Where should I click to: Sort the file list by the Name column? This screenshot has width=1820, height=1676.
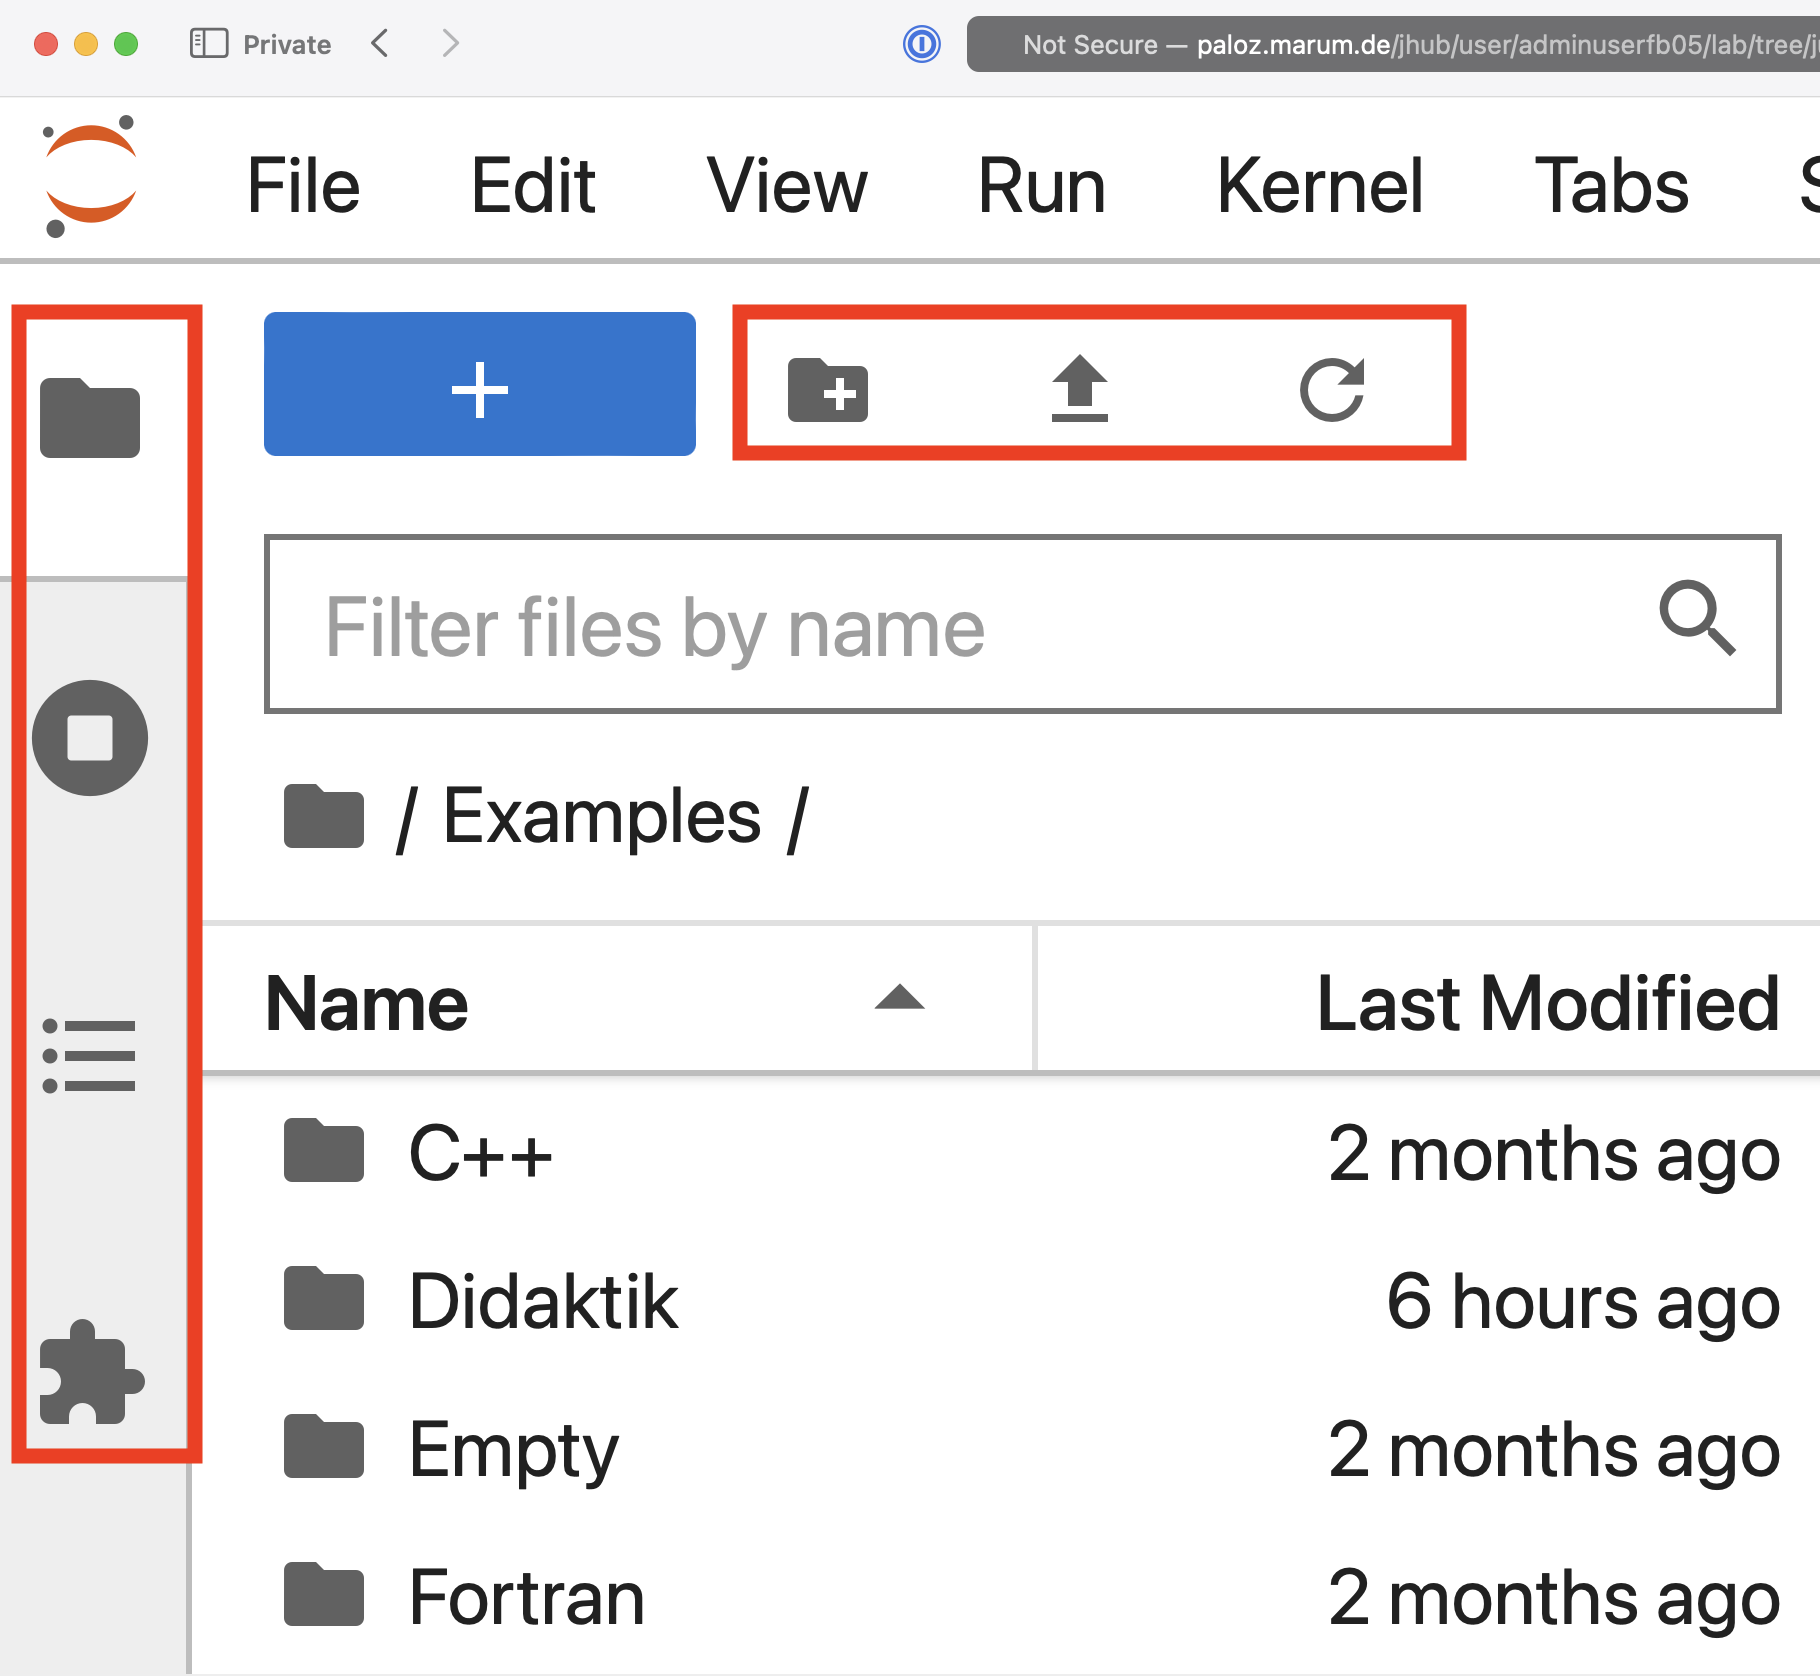618,1000
